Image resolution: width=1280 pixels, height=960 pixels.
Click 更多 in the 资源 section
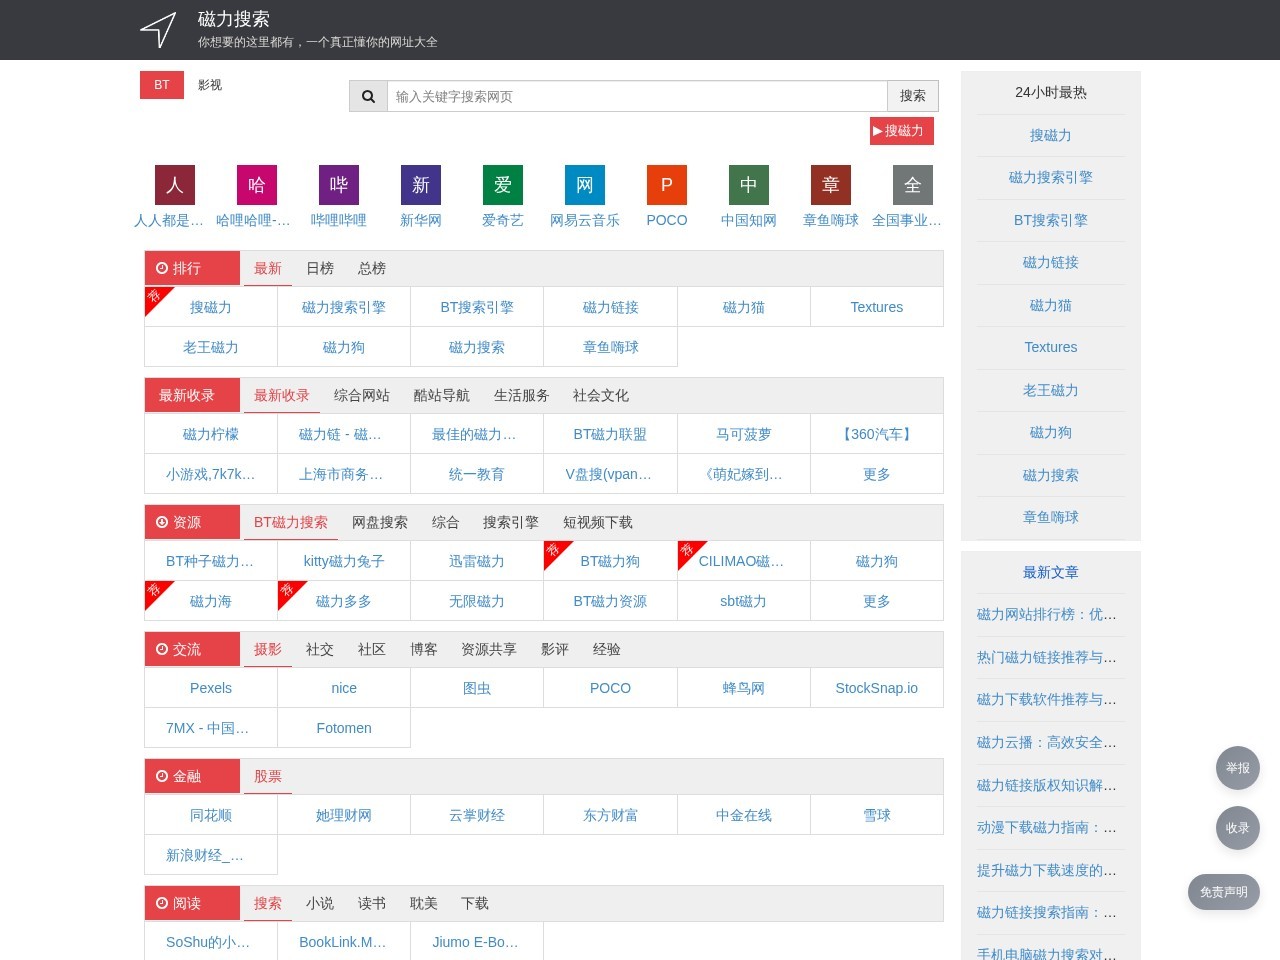pyautogui.click(x=877, y=601)
